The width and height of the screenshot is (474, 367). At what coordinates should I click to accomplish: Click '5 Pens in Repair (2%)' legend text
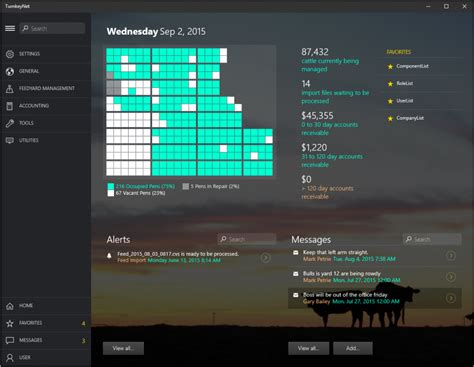215,186
